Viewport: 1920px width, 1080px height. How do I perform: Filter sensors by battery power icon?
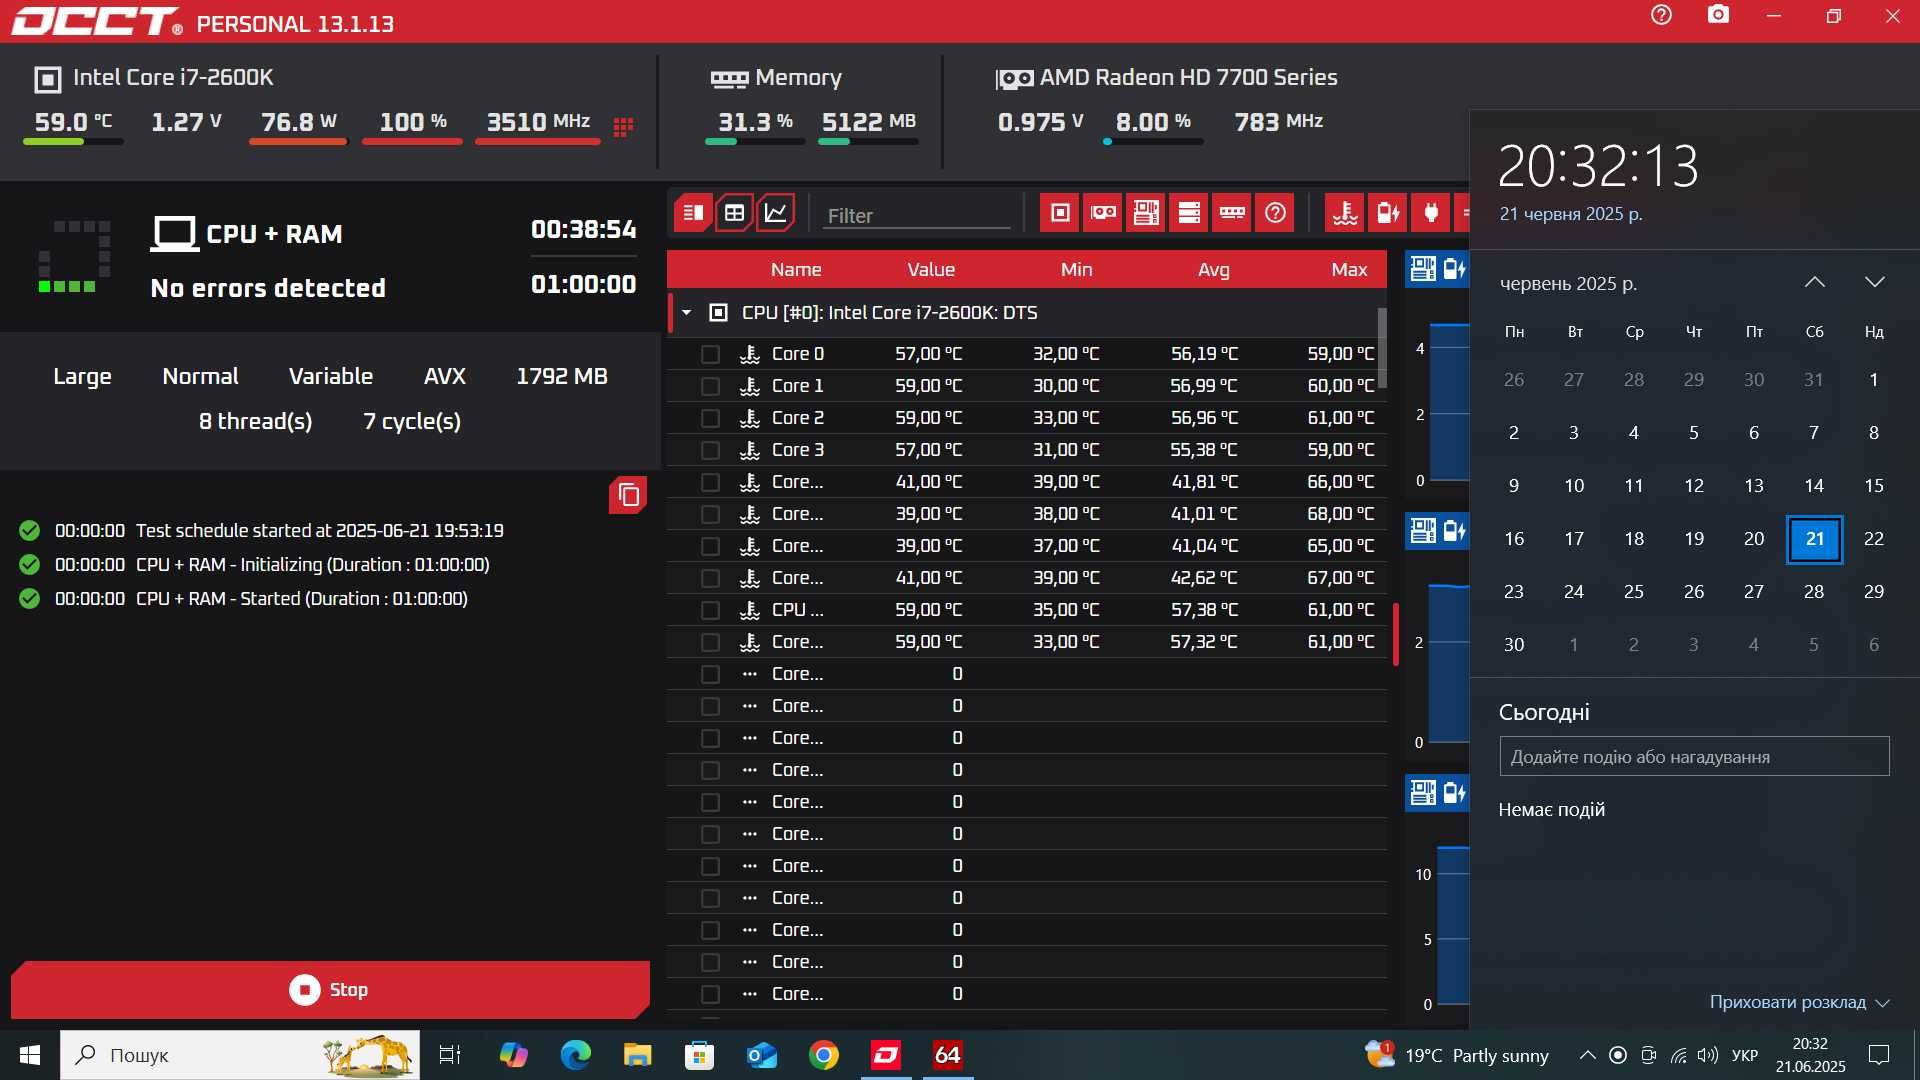[1389, 213]
